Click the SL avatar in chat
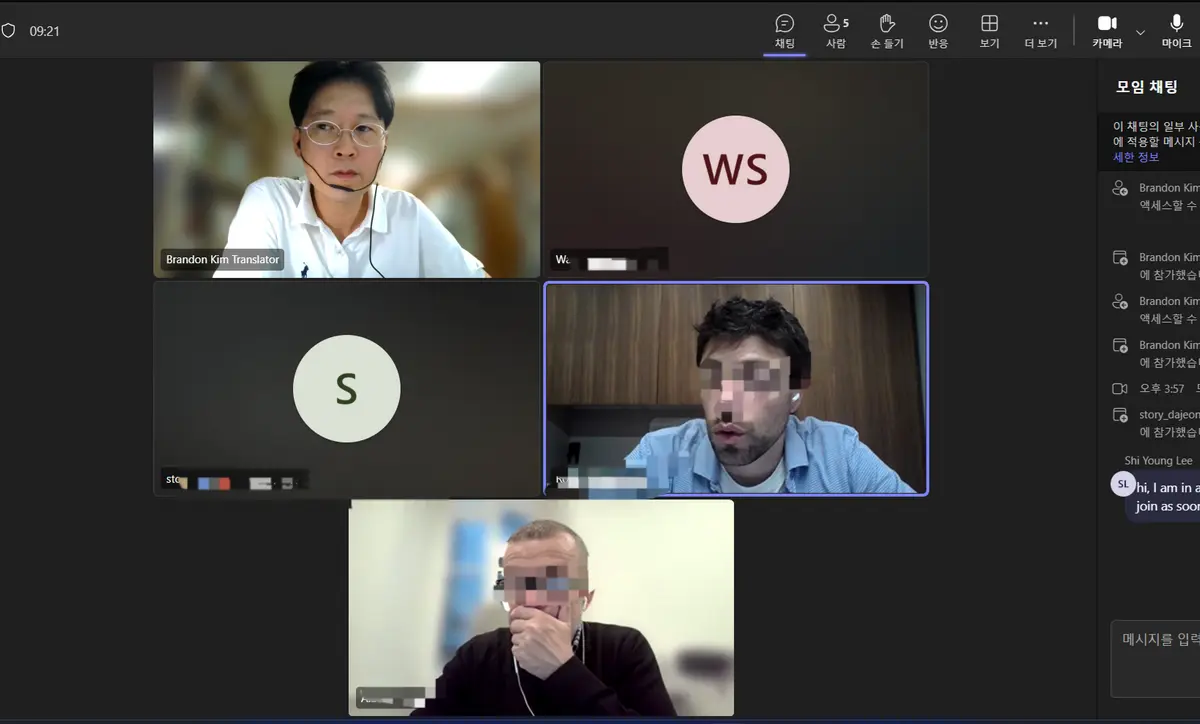This screenshot has height=724, width=1200. coord(1122,484)
